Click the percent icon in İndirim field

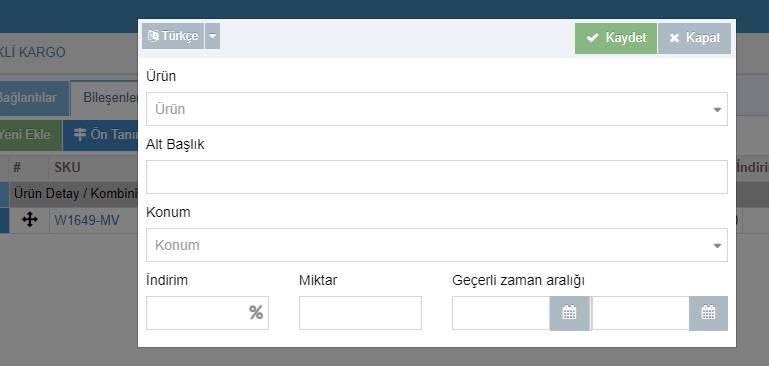coord(256,313)
